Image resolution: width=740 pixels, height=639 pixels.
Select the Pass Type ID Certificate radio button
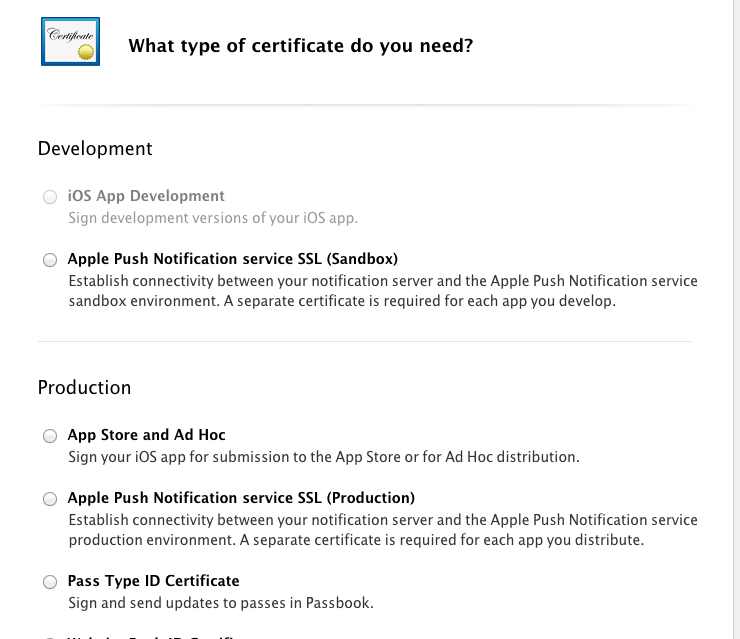click(50, 582)
